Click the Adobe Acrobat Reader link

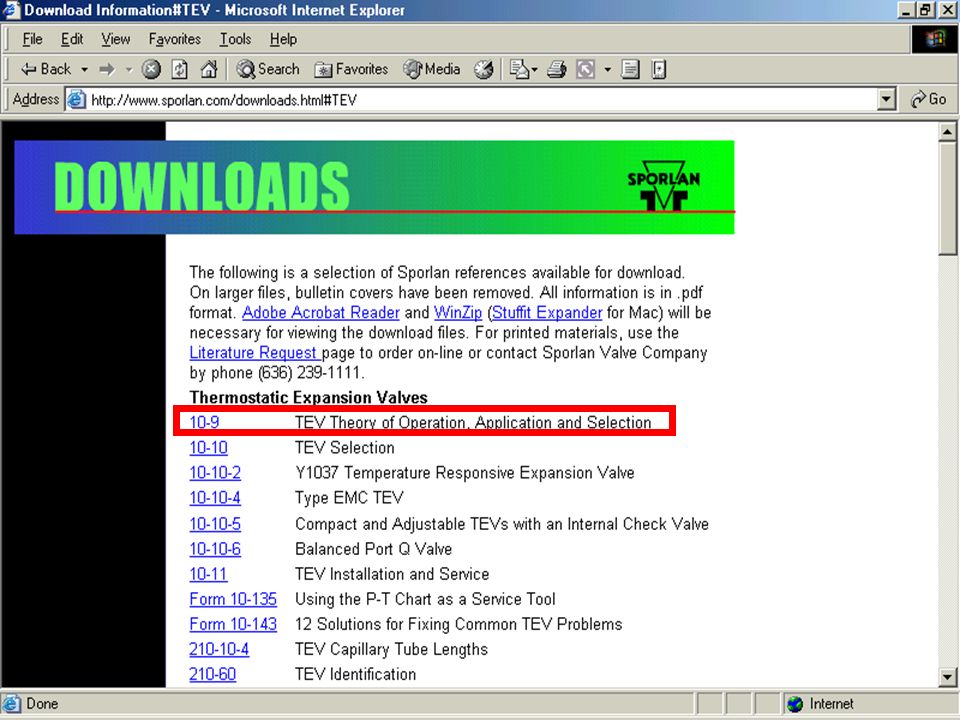click(x=321, y=312)
